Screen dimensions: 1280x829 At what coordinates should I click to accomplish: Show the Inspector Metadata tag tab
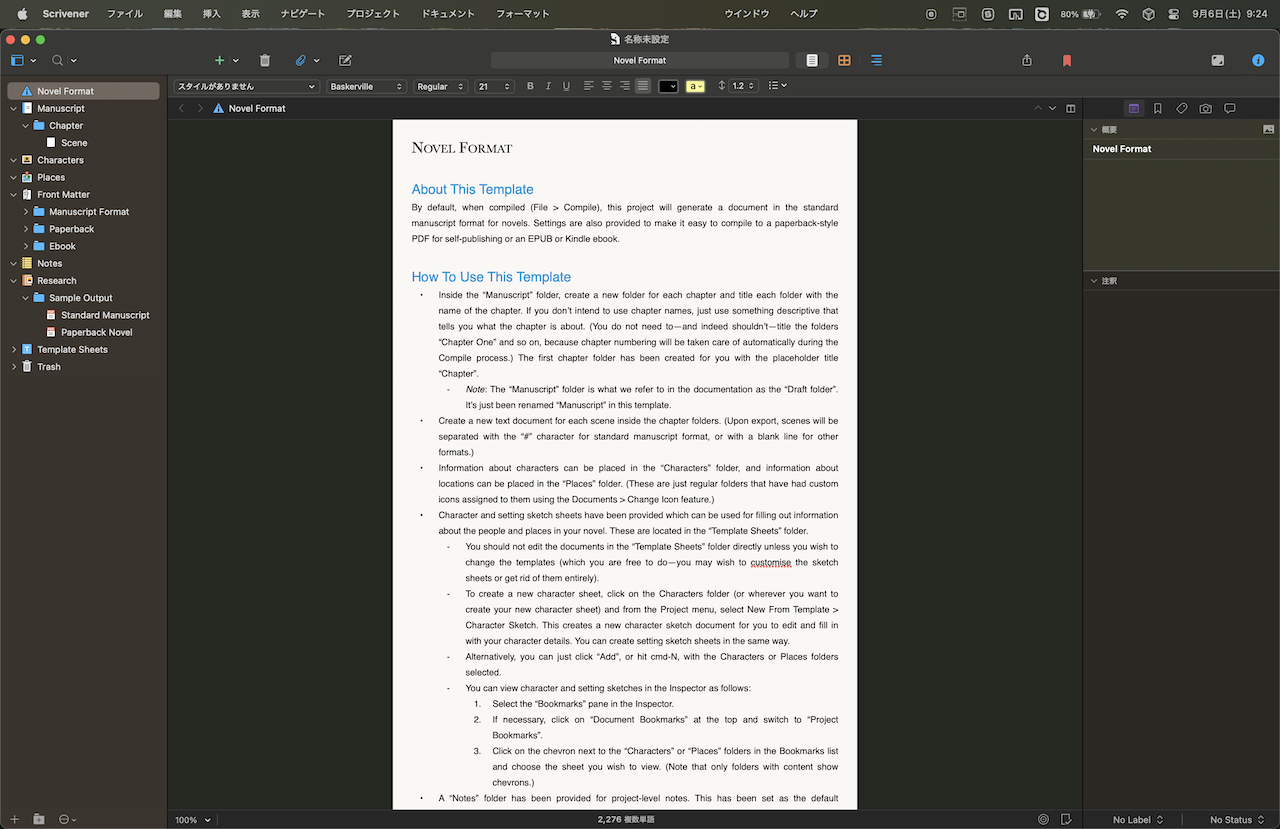pos(1182,108)
